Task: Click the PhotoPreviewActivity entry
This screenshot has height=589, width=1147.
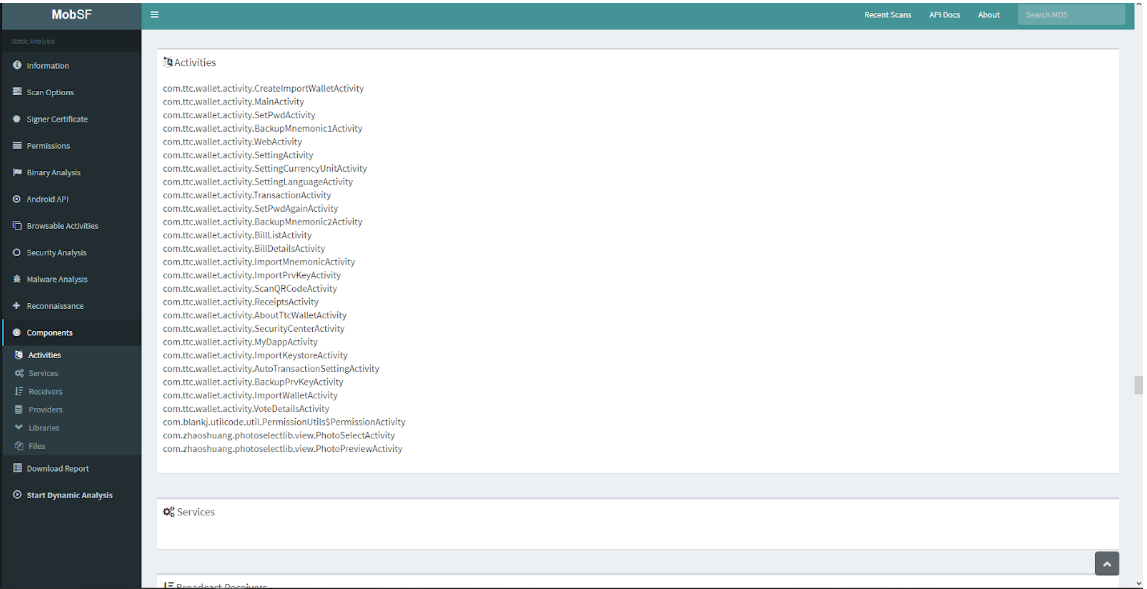Action: tap(282, 449)
